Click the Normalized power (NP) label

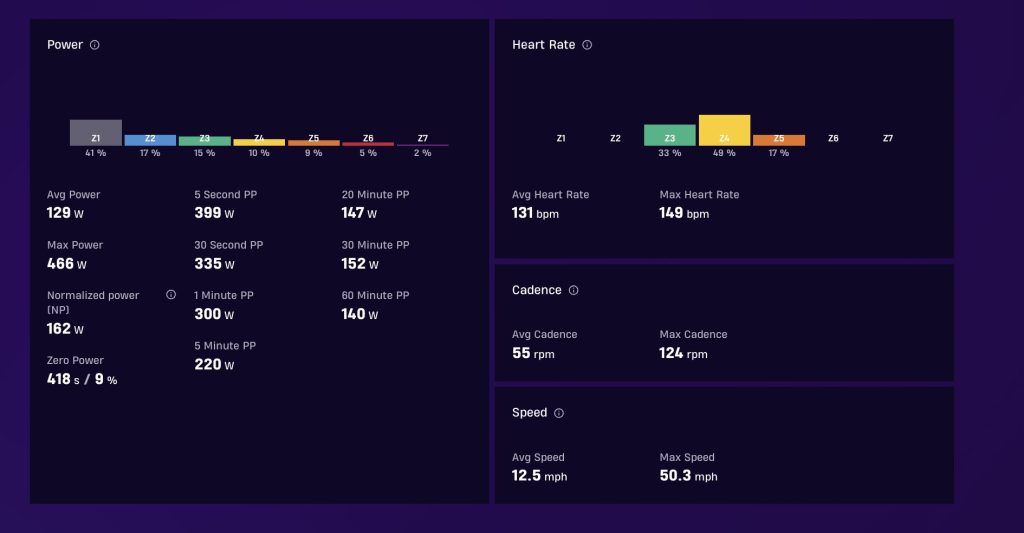click(93, 302)
